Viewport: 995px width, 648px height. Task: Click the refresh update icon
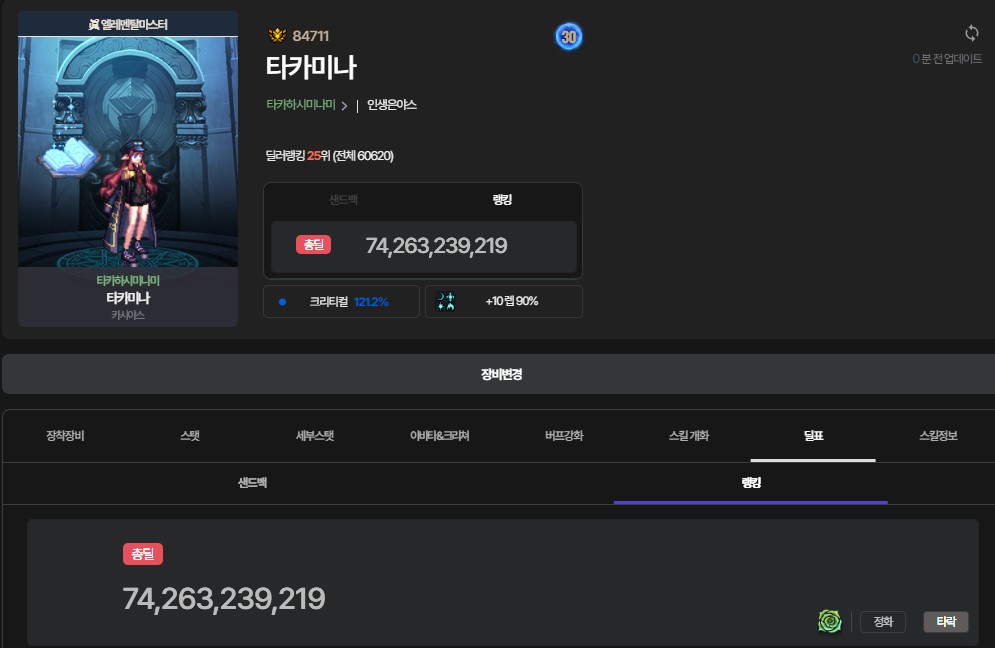[x=972, y=33]
